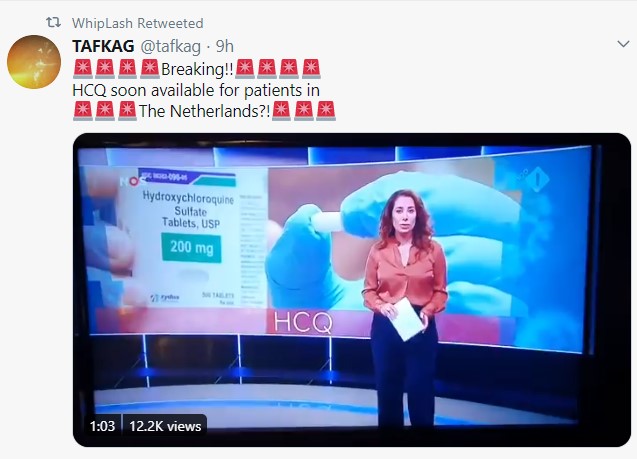Screen dimensions: 637x459
Task: Open the 9h timestamp permalink
Action: 225,46
